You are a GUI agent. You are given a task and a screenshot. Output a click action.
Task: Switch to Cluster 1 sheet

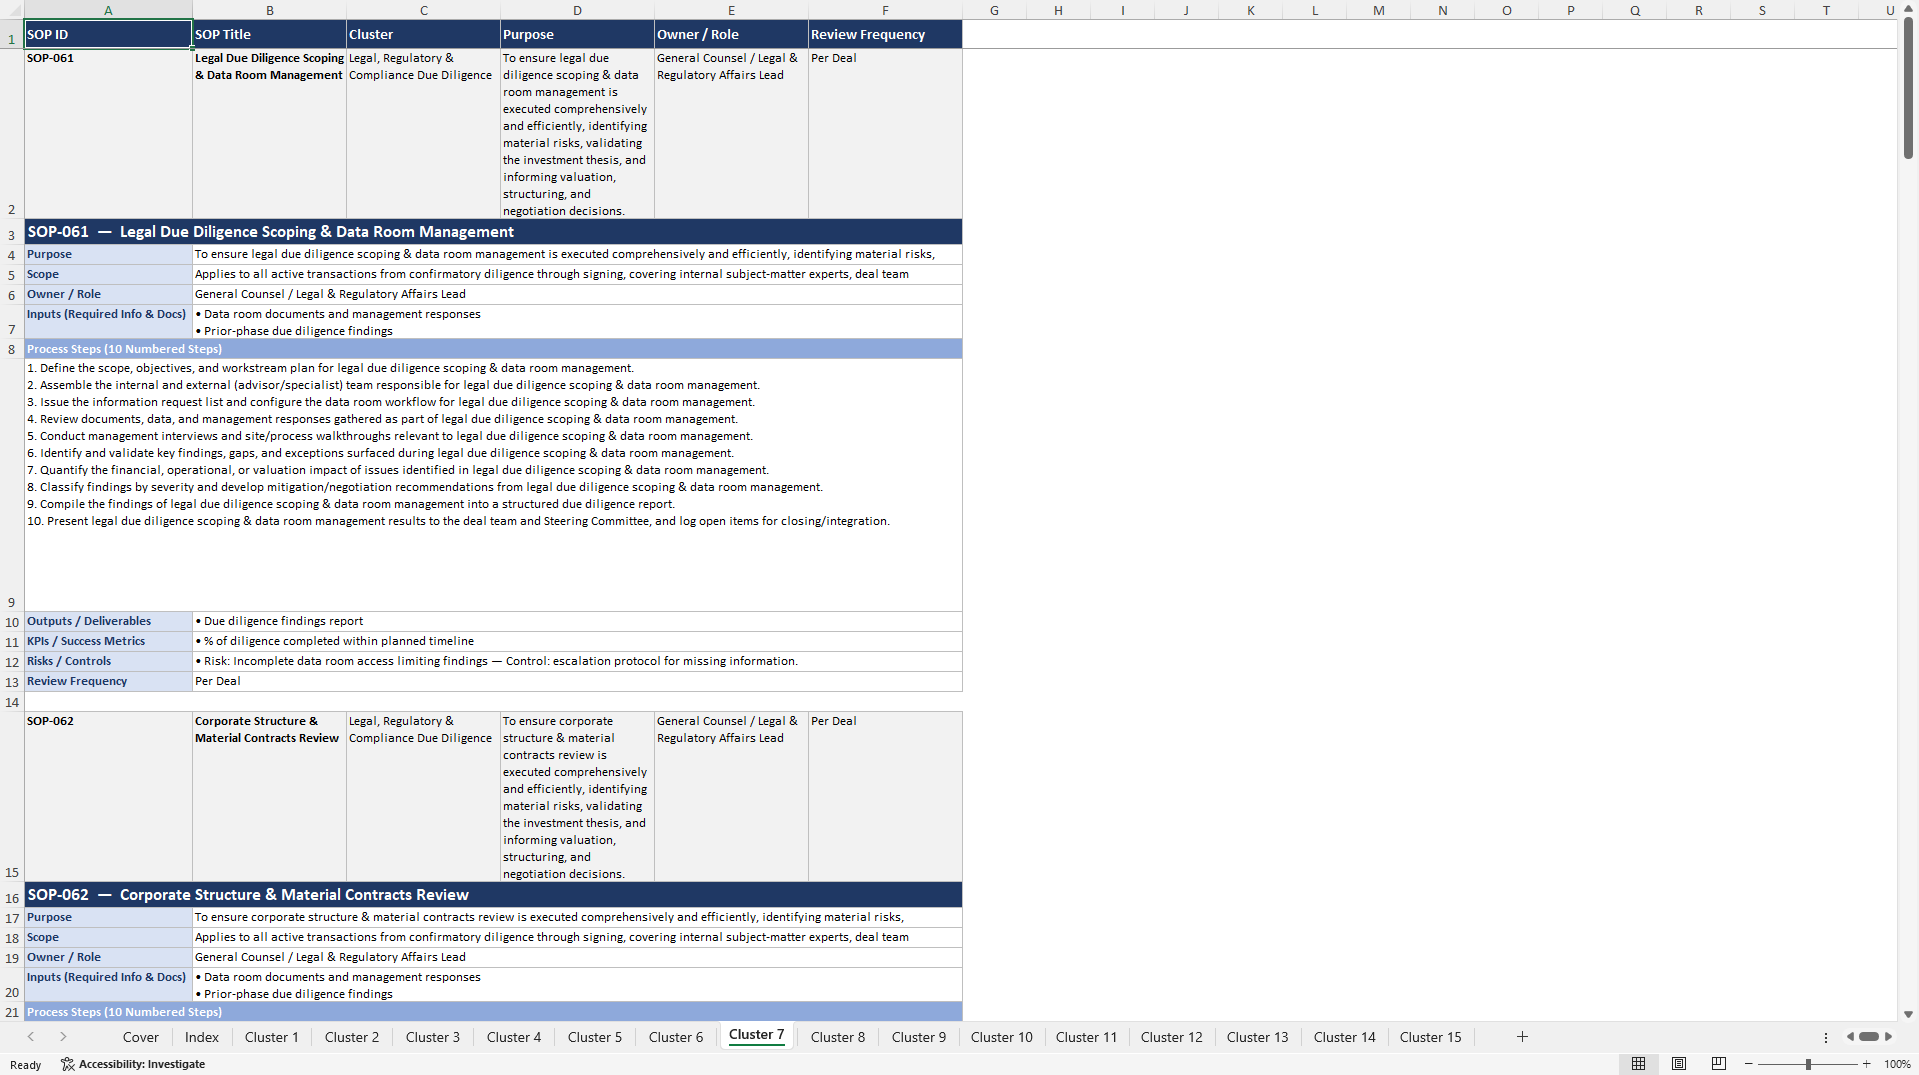(272, 1037)
